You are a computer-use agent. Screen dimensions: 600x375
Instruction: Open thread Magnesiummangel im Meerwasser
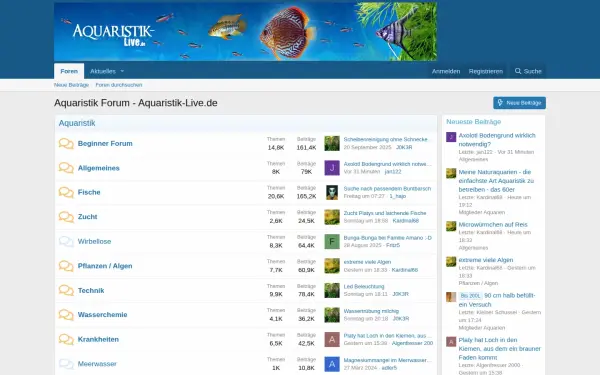click(x=387, y=360)
